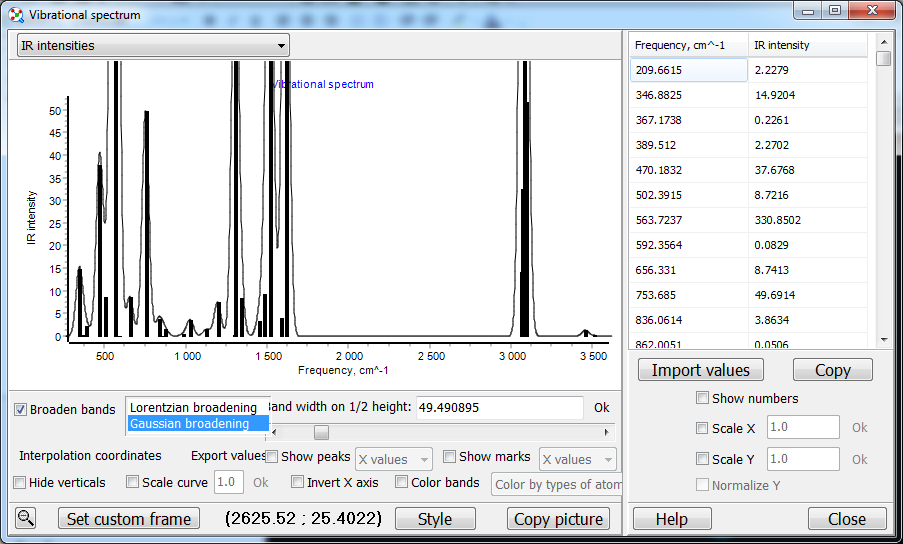Click the band width slider handle
The image size is (903, 544).
click(x=321, y=432)
